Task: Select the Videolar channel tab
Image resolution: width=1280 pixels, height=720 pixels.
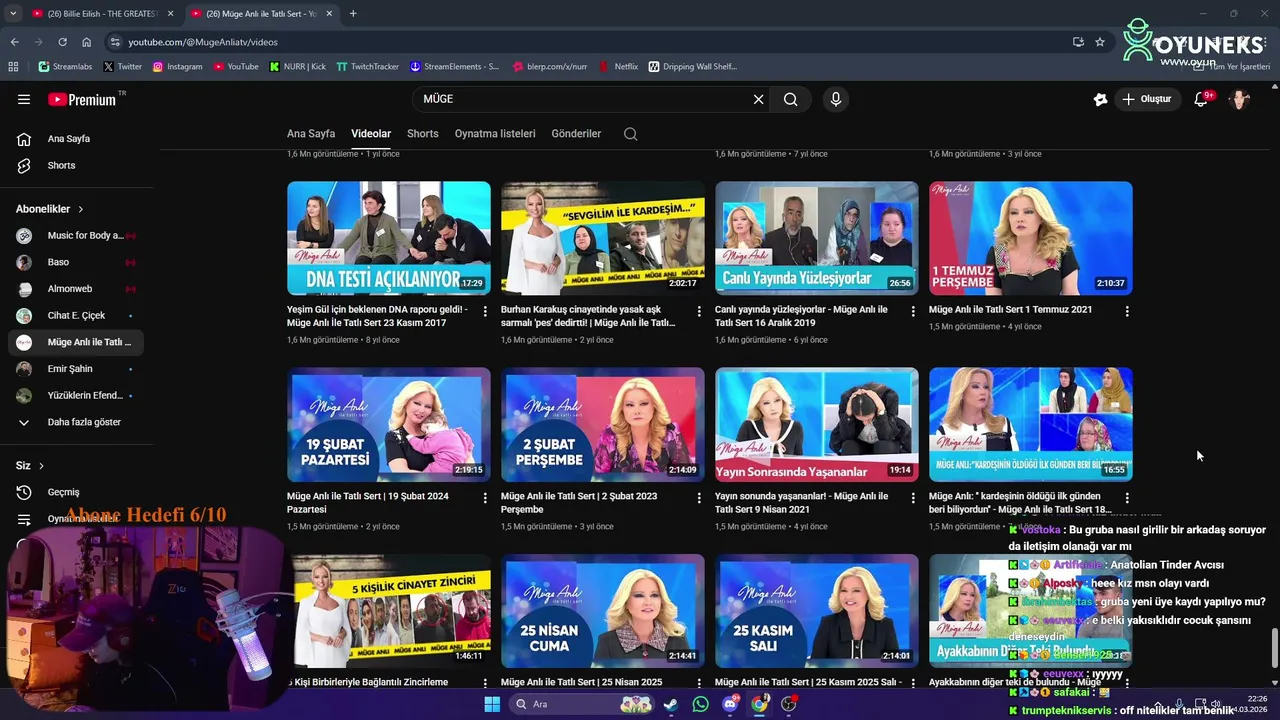Action: pyautogui.click(x=371, y=134)
